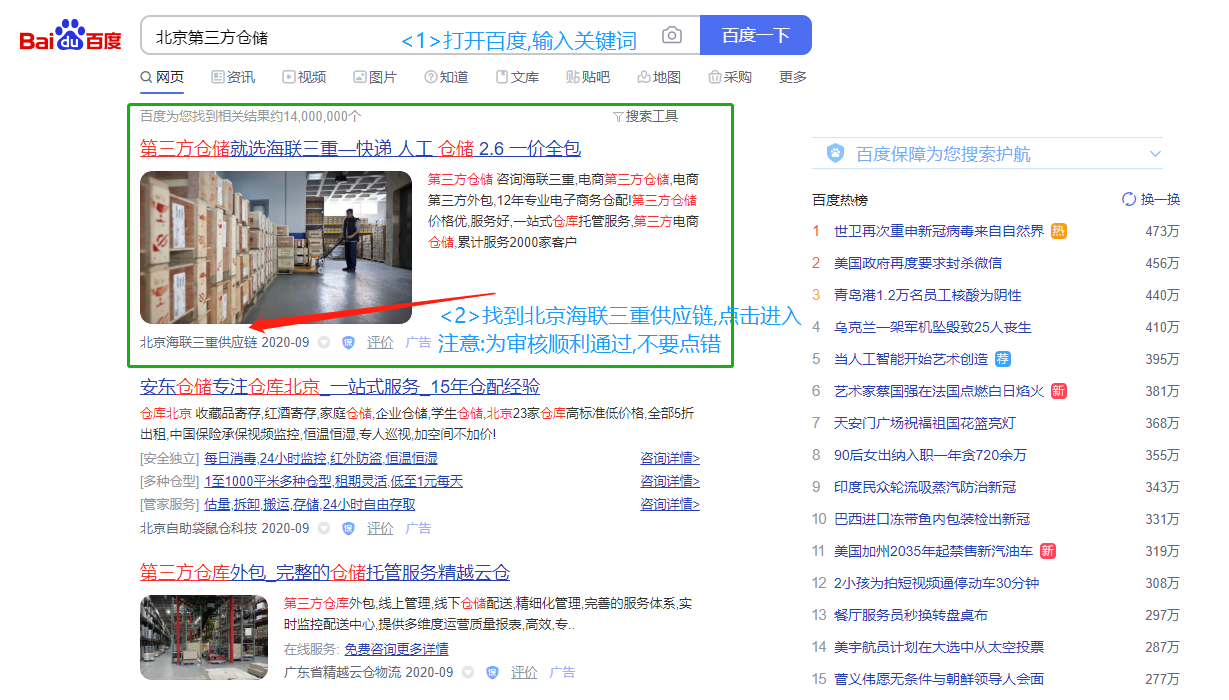Click 咨询详情 in the 多种仓型 row

click(670, 481)
